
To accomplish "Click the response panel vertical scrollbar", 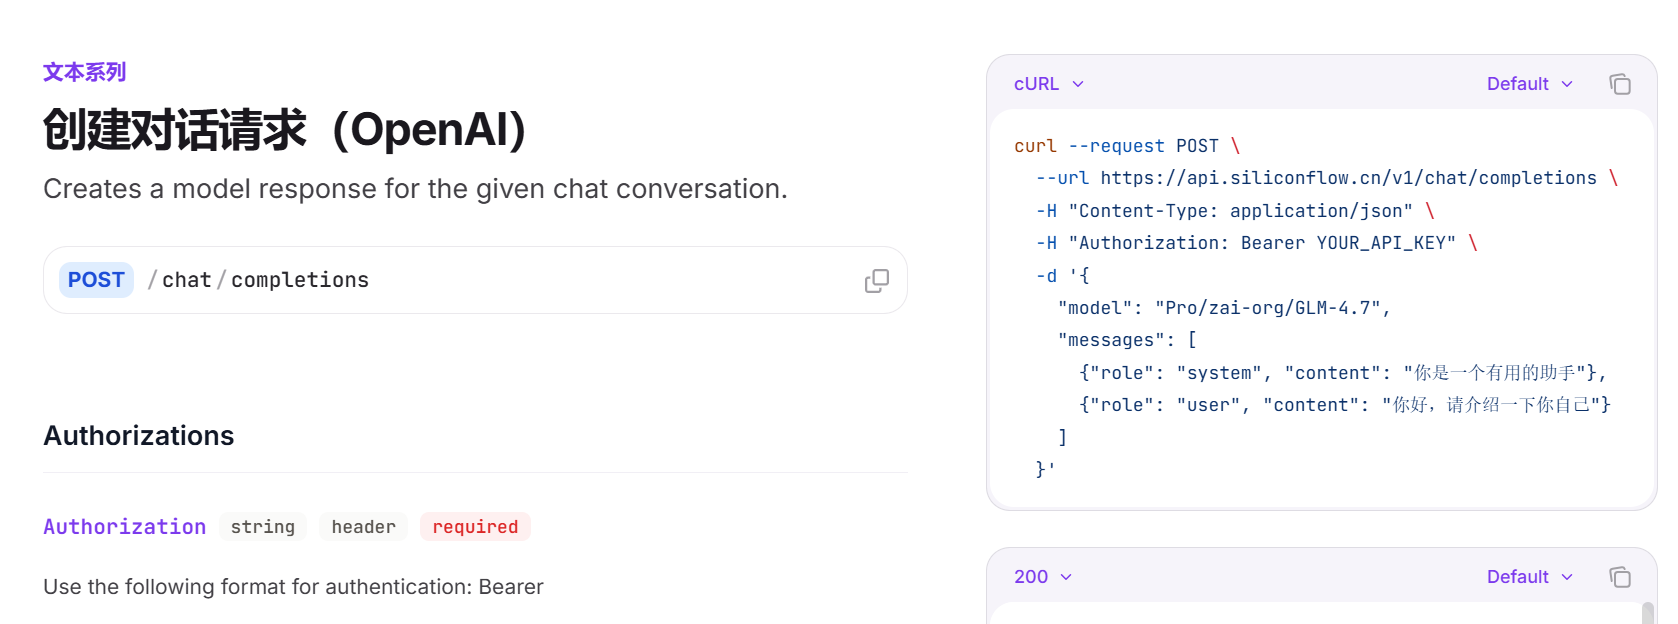I will (1648, 612).
